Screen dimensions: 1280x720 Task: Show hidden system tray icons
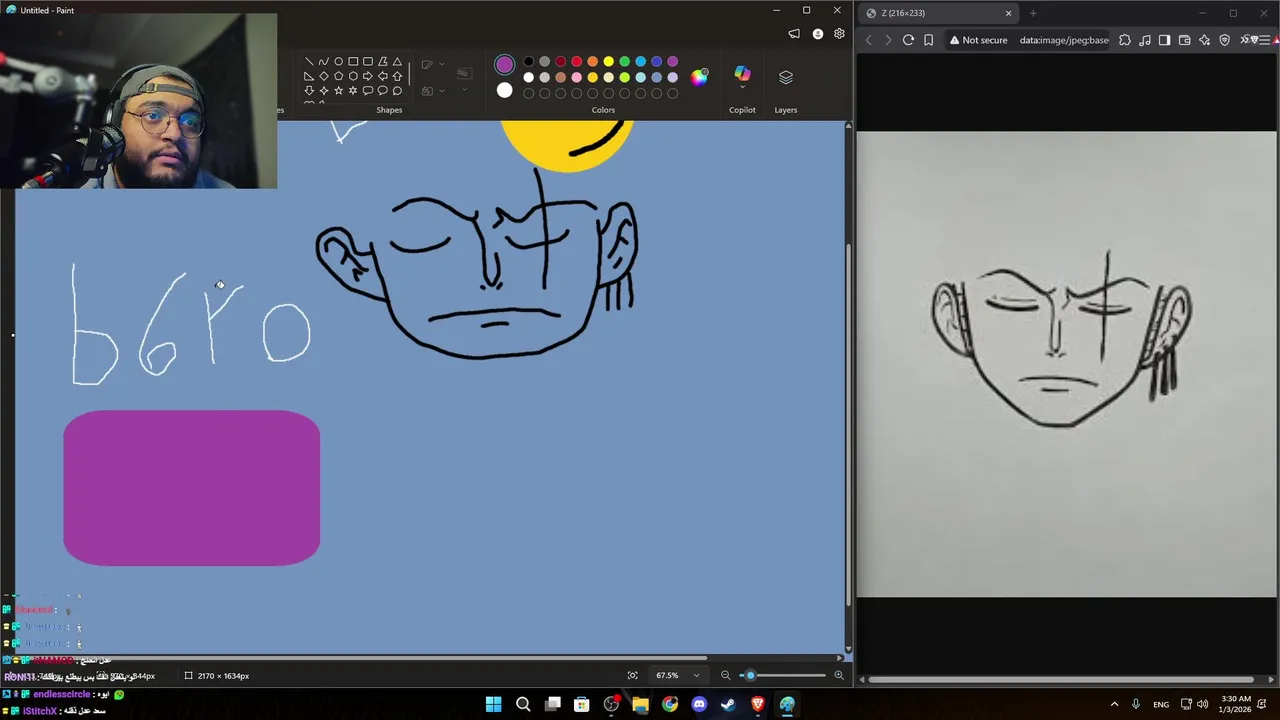(x=1114, y=704)
